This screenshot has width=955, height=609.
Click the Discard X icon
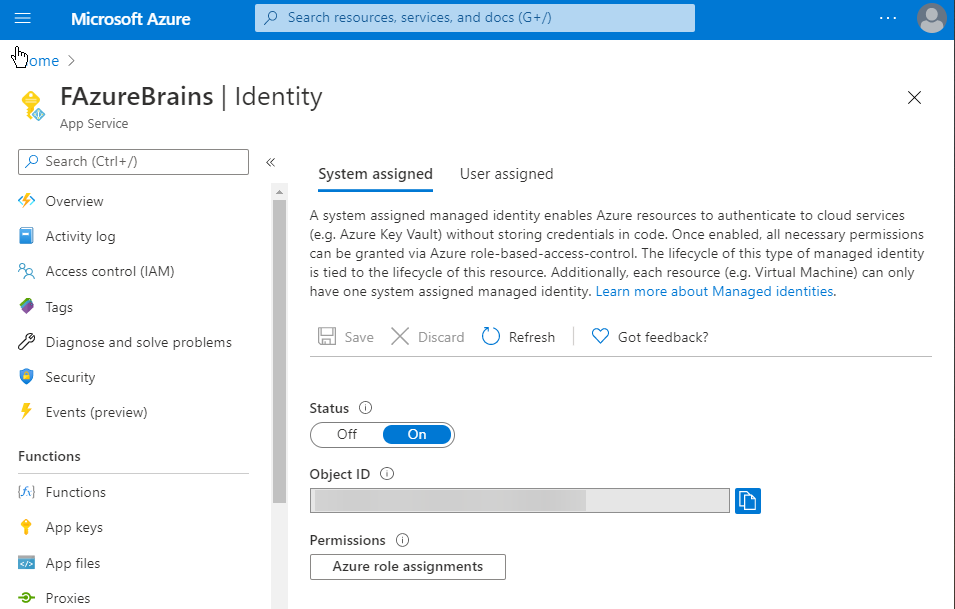[400, 337]
